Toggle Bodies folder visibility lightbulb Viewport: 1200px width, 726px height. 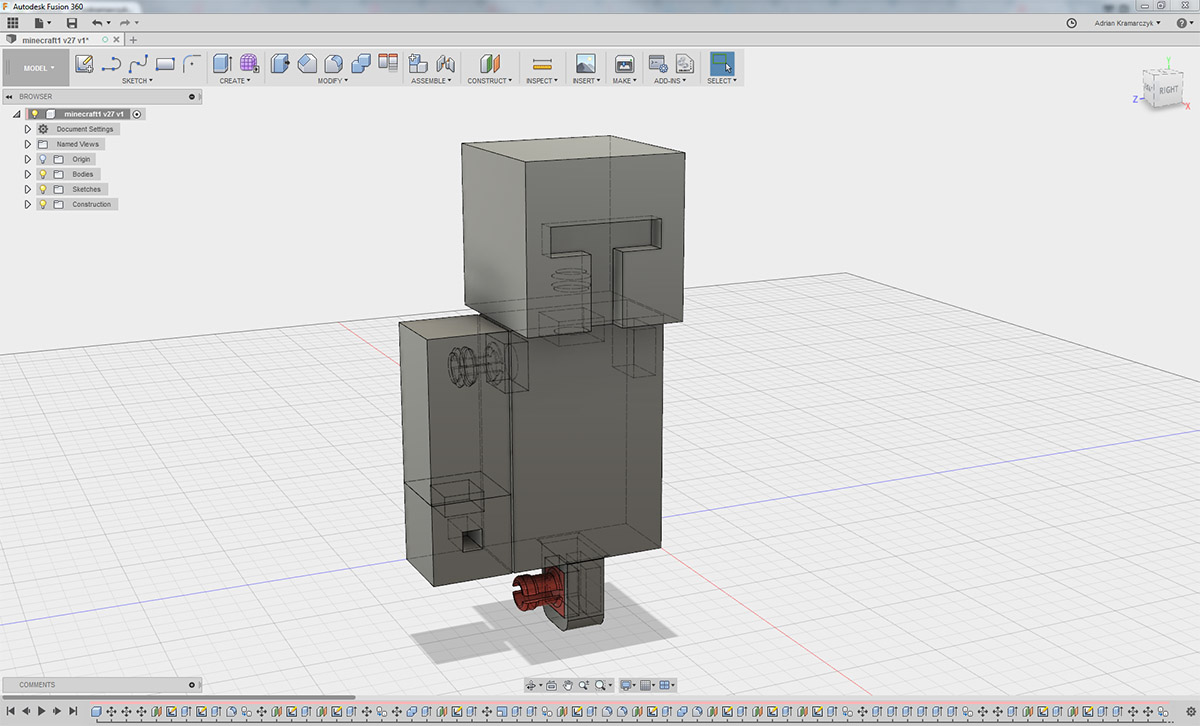[43, 174]
